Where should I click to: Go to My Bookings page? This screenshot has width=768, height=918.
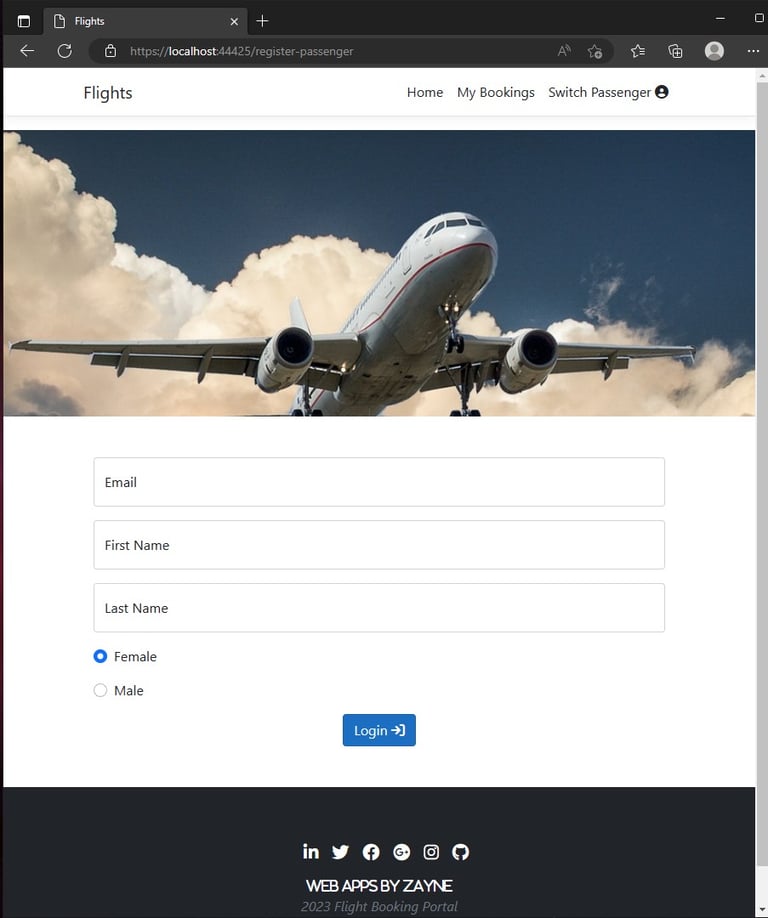click(496, 93)
